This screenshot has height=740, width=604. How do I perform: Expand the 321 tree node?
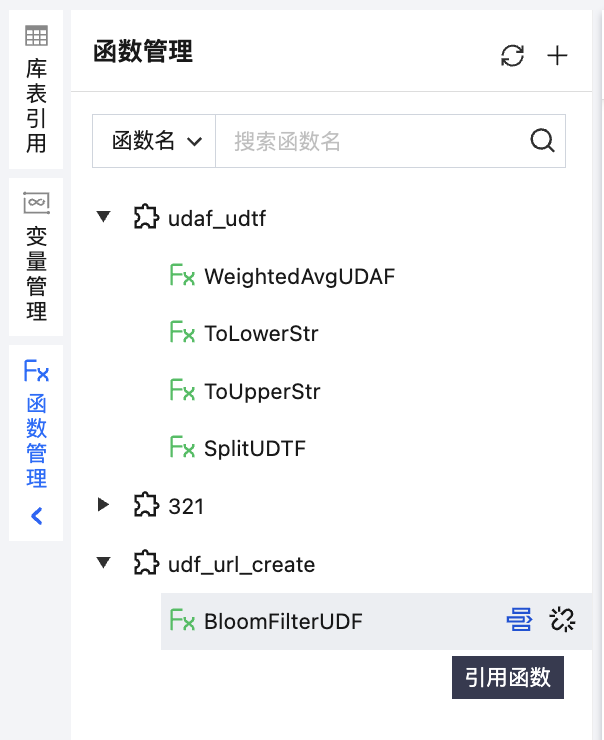(103, 505)
